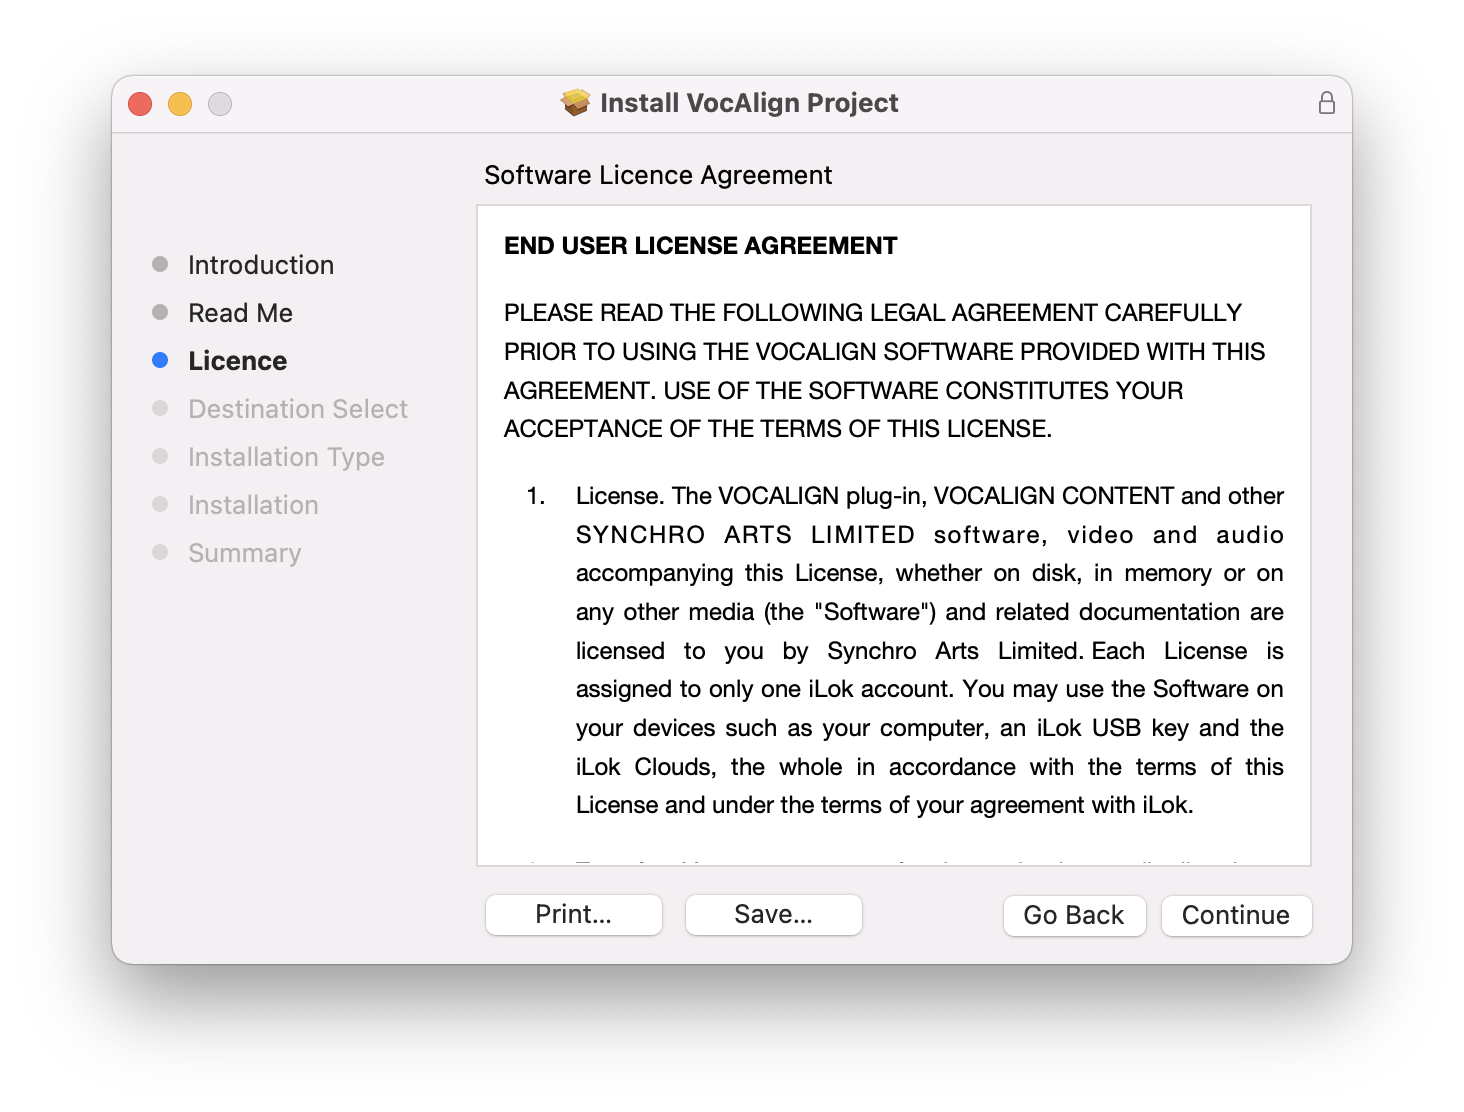The width and height of the screenshot is (1464, 1112).
Task: Click the END USER LICENSE AGREEMENT heading
Action: point(700,246)
